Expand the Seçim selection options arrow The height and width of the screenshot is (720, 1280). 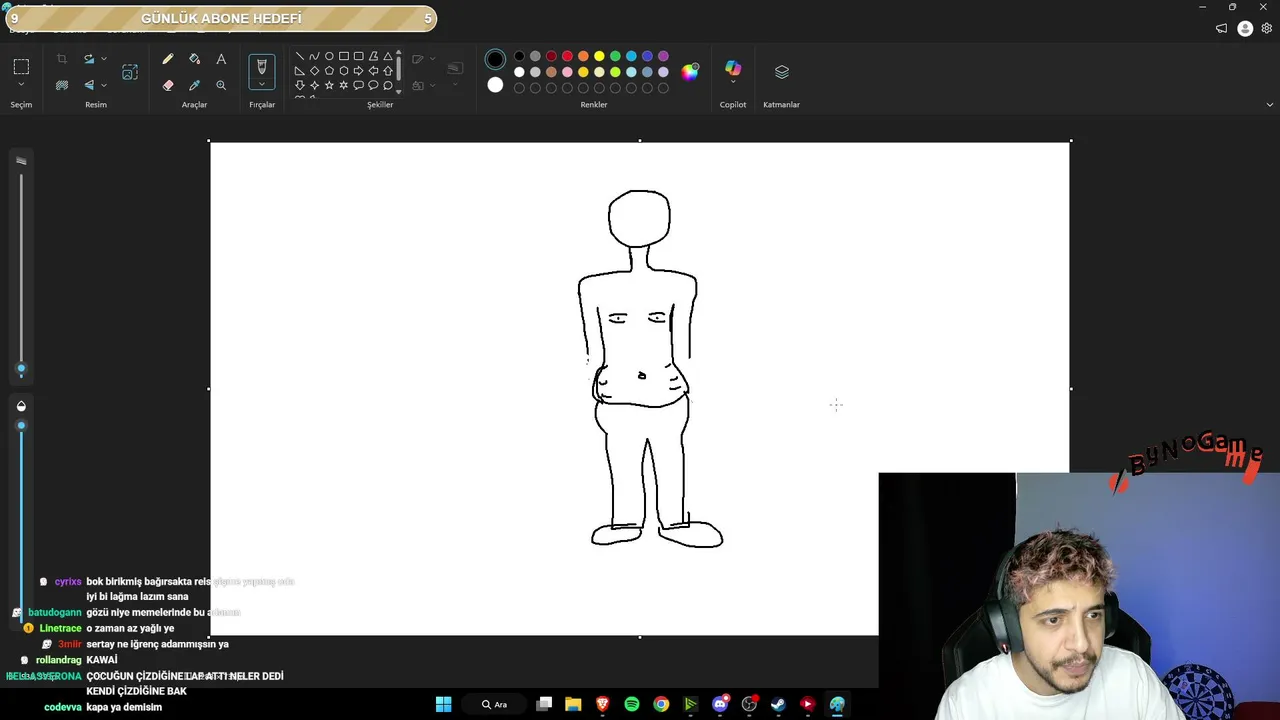[21, 85]
